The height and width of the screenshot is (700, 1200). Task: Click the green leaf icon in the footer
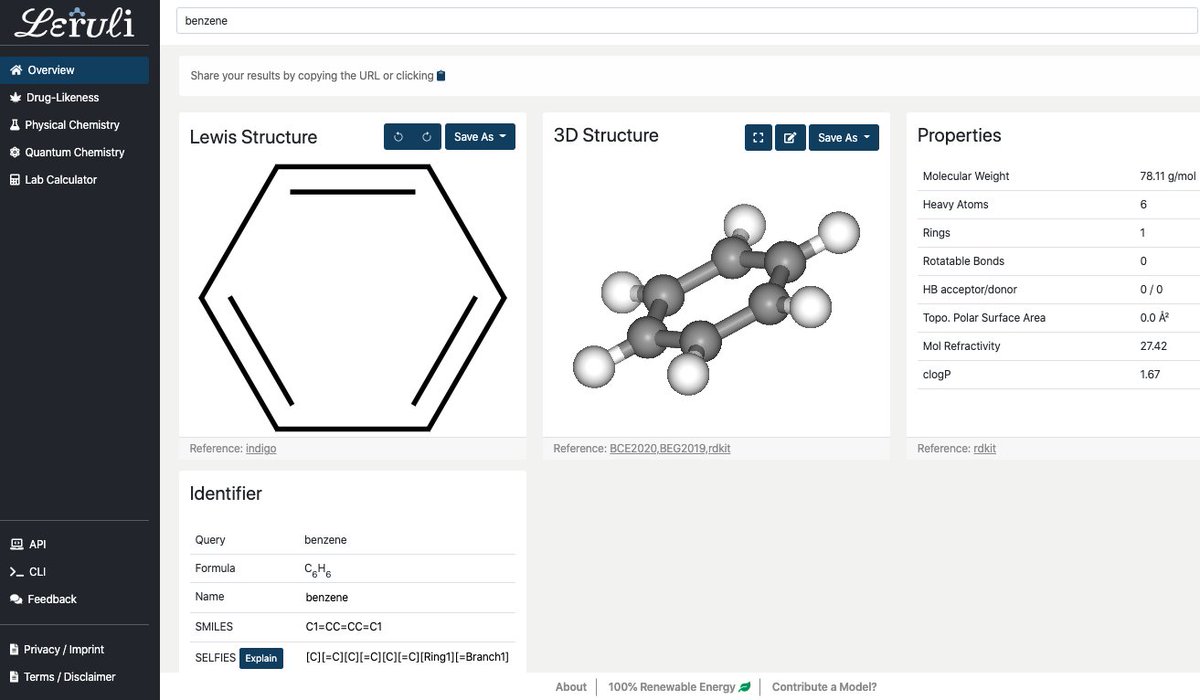(744, 687)
